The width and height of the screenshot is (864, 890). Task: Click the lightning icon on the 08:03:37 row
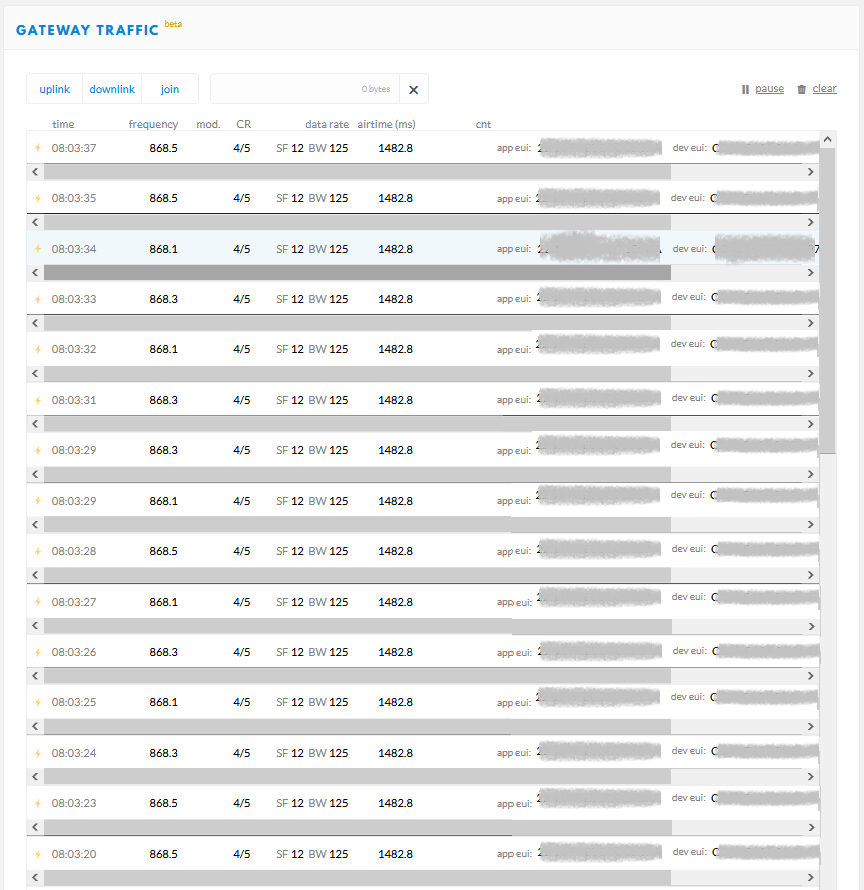(39, 148)
